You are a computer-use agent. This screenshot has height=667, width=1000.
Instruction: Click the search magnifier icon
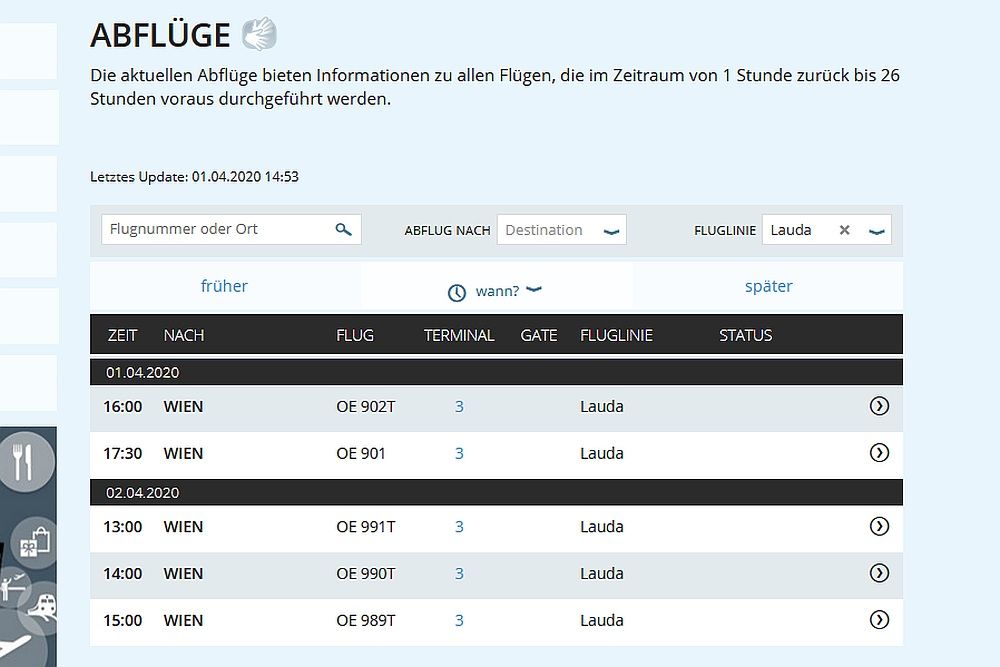click(343, 230)
